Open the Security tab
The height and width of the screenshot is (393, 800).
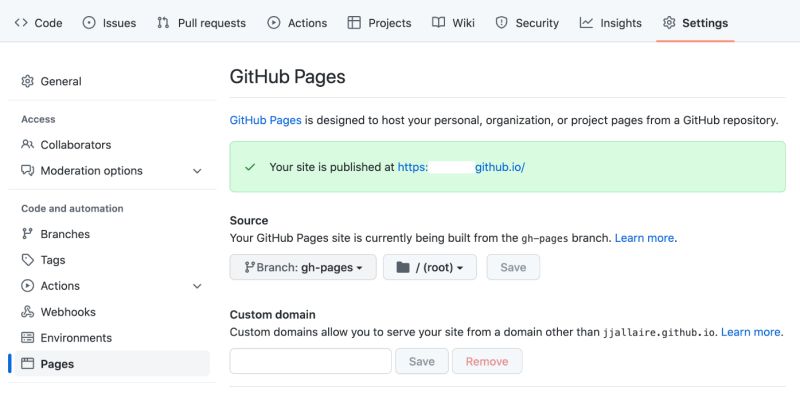527,23
